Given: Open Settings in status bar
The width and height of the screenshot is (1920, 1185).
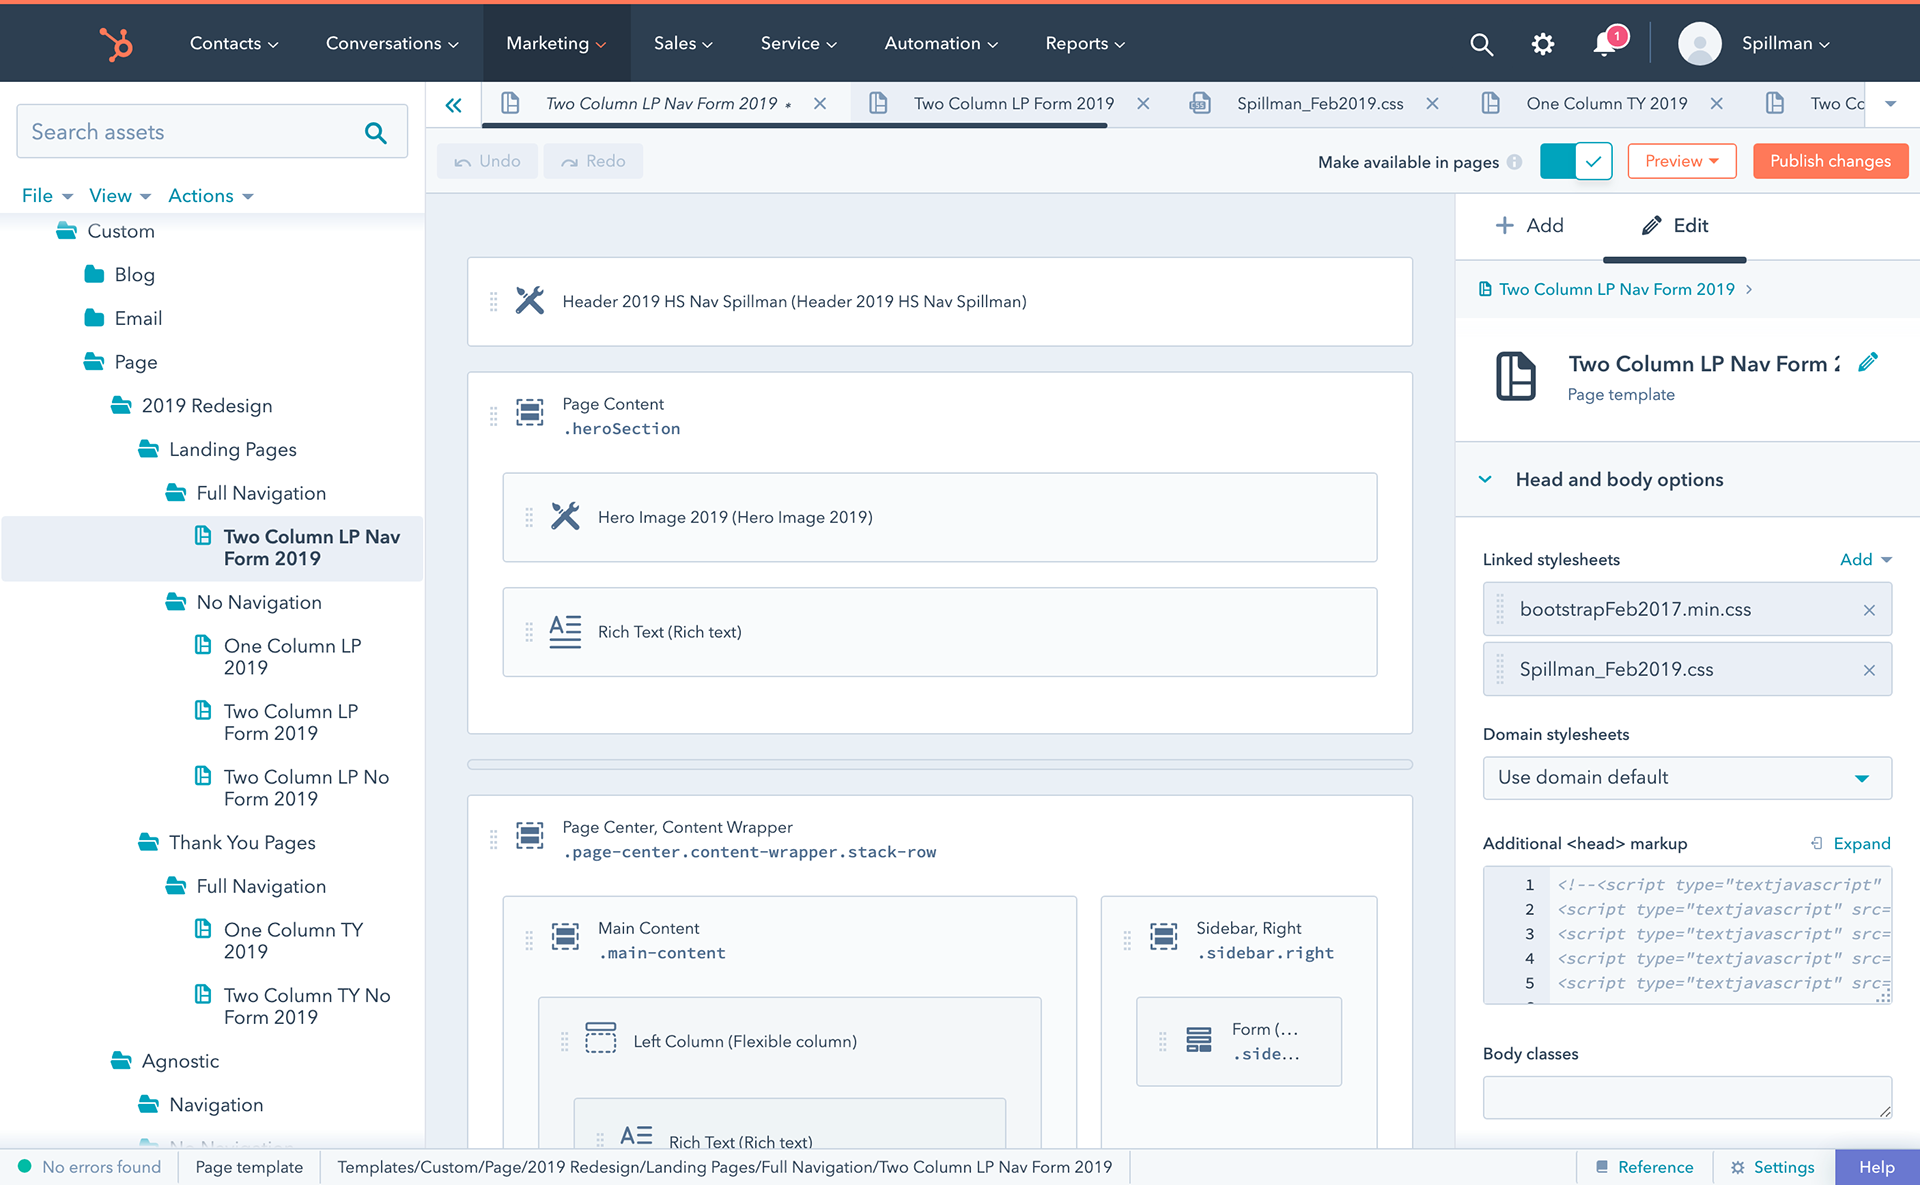Looking at the screenshot, I should click(x=1773, y=1167).
